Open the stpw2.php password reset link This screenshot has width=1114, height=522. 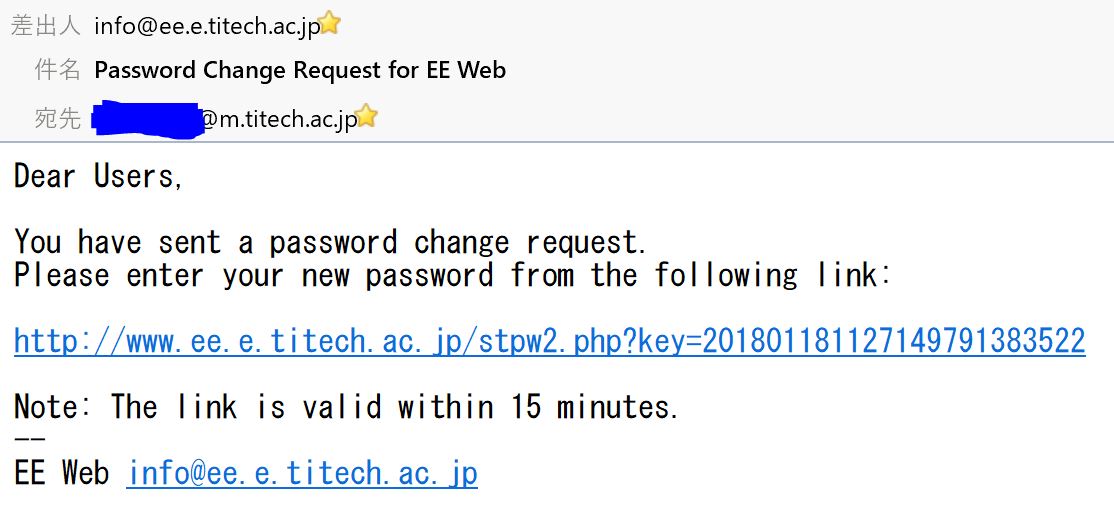pyautogui.click(x=549, y=342)
